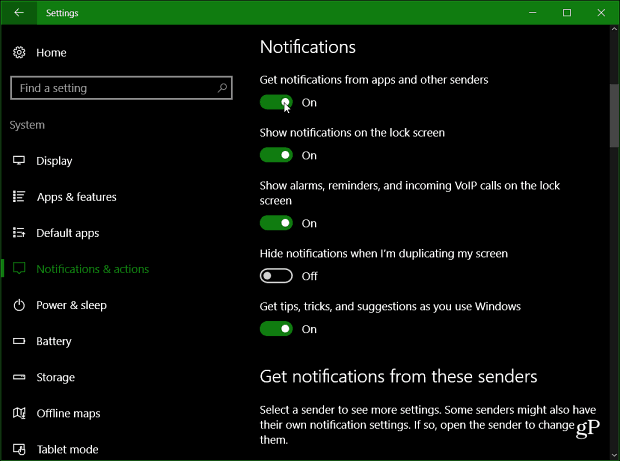The height and width of the screenshot is (461, 620).
Task: Click the Offline maps icon
Action: 19,413
